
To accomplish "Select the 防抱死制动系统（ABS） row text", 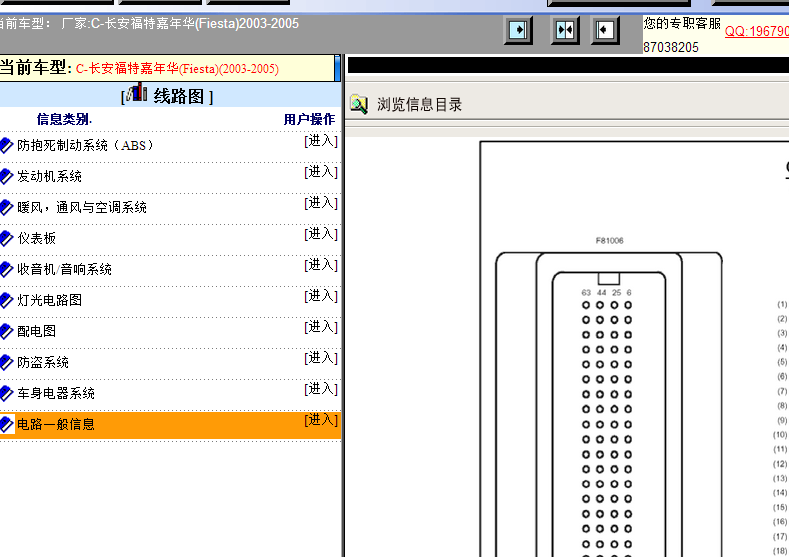I will [x=85, y=145].
